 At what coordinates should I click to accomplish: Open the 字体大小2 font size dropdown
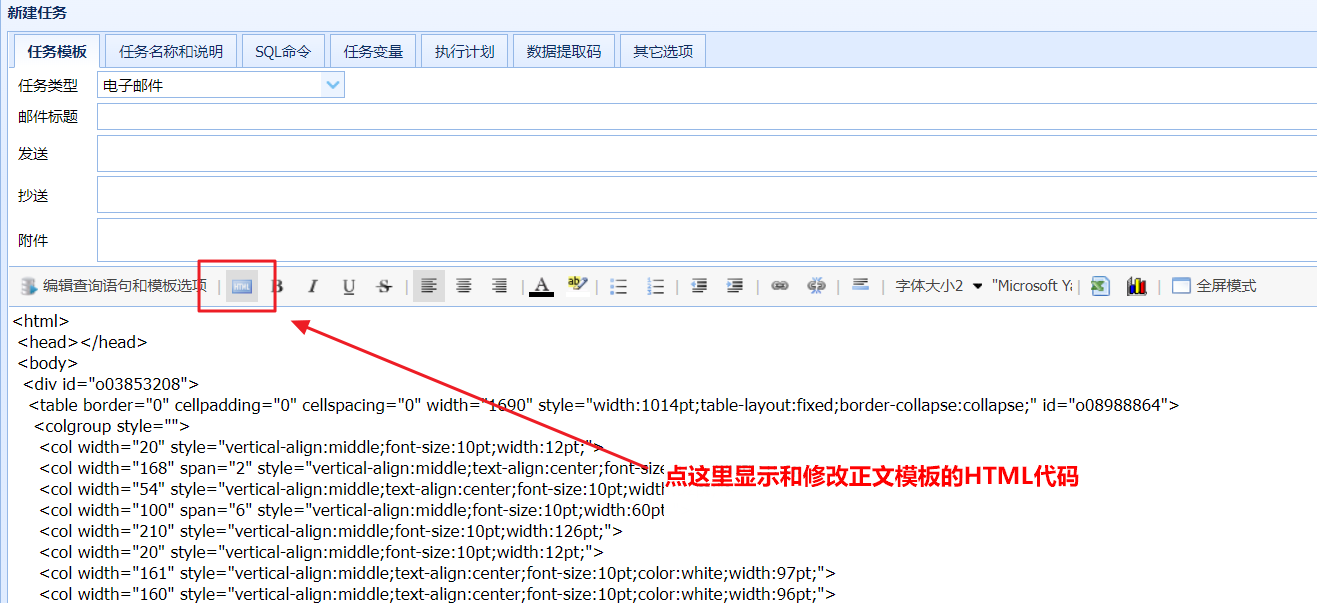coord(939,286)
